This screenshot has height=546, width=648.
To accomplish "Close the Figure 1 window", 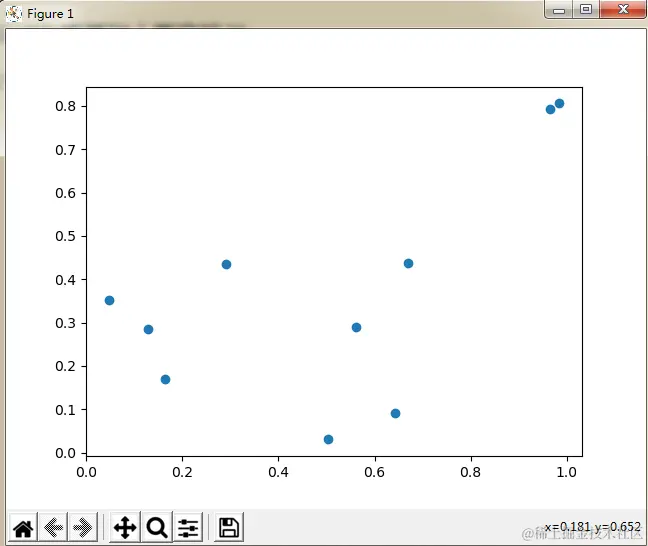I will coord(623,10).
